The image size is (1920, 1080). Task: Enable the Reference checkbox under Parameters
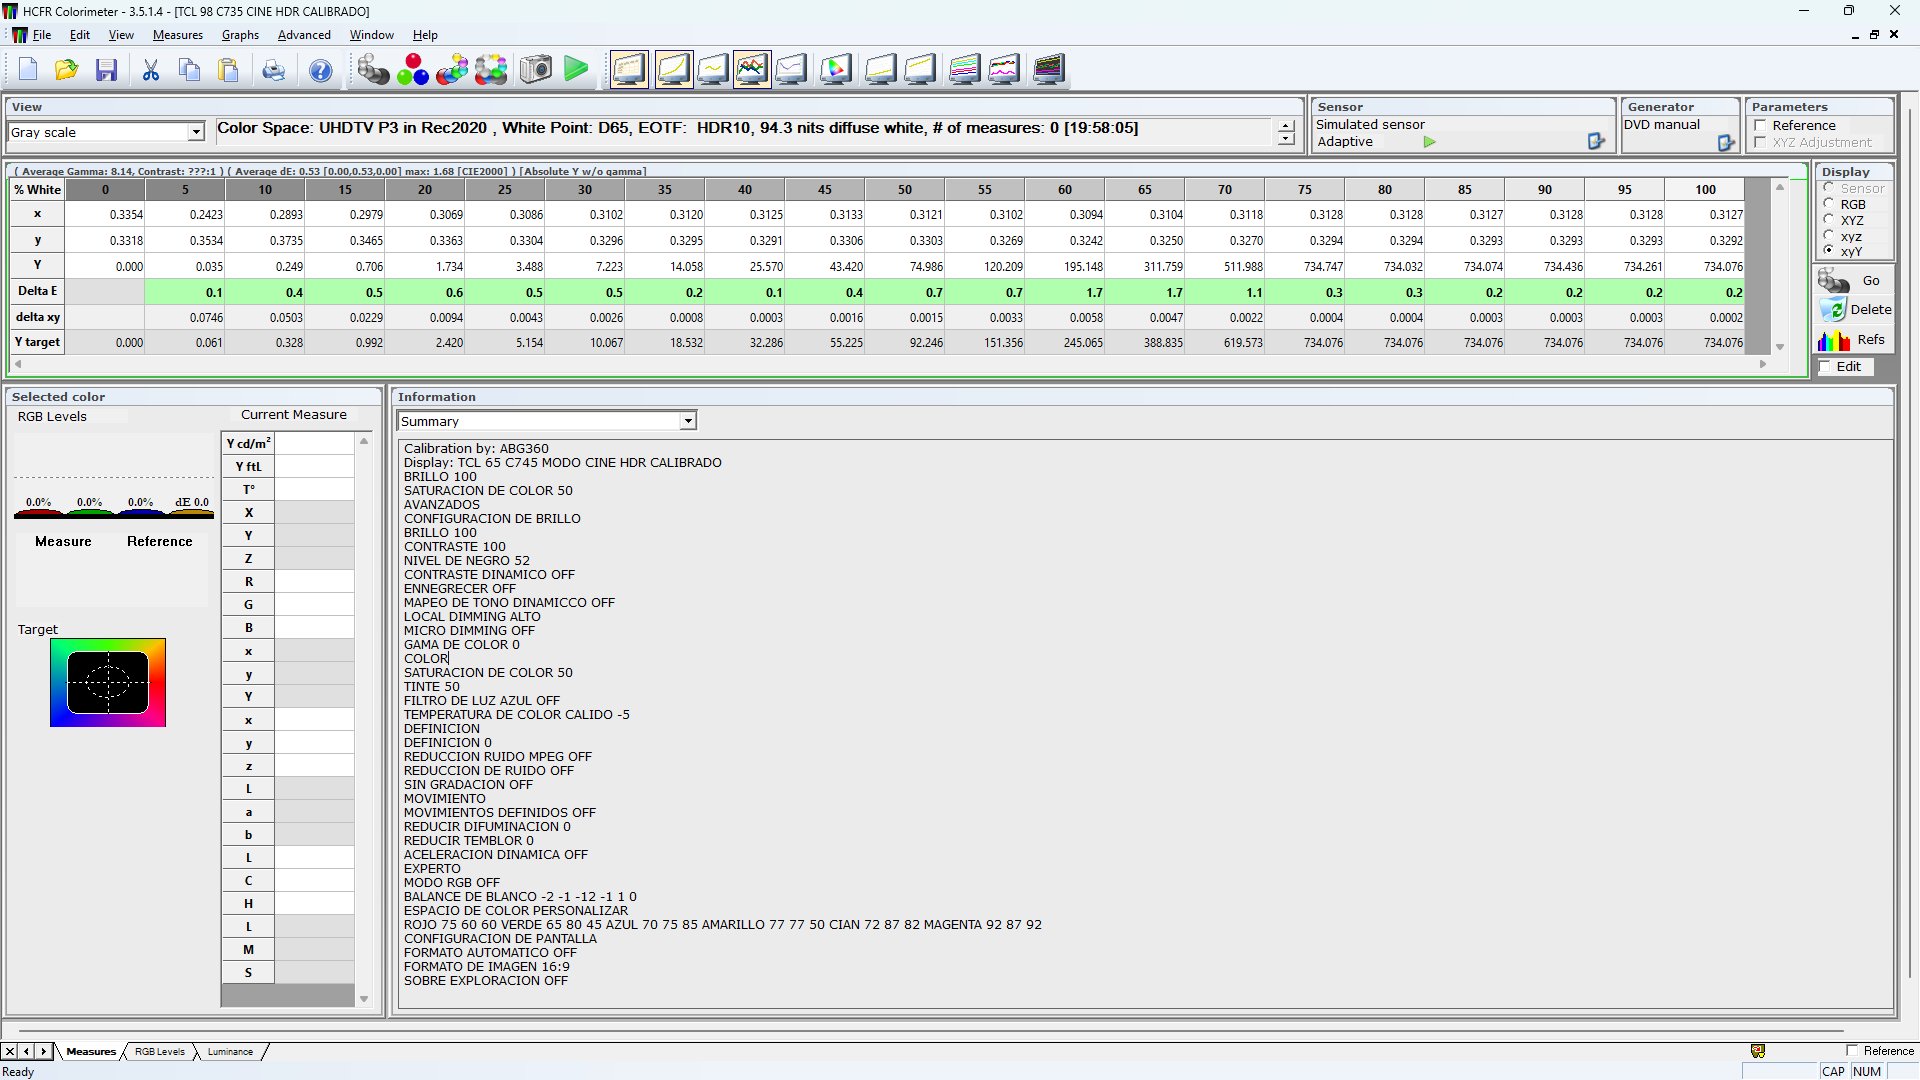(1760, 126)
